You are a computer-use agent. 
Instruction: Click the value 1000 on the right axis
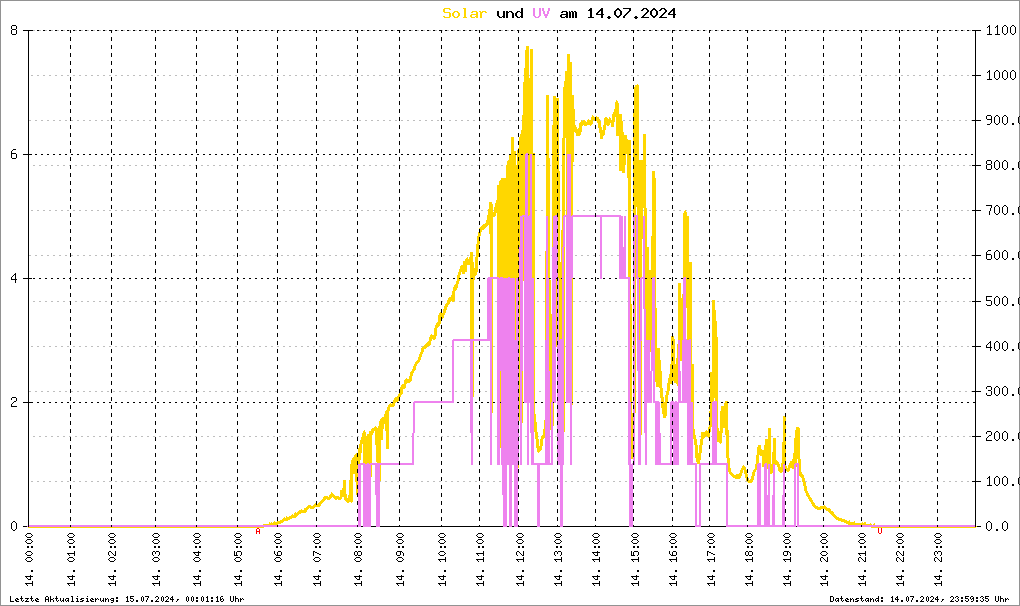pos(1000,75)
